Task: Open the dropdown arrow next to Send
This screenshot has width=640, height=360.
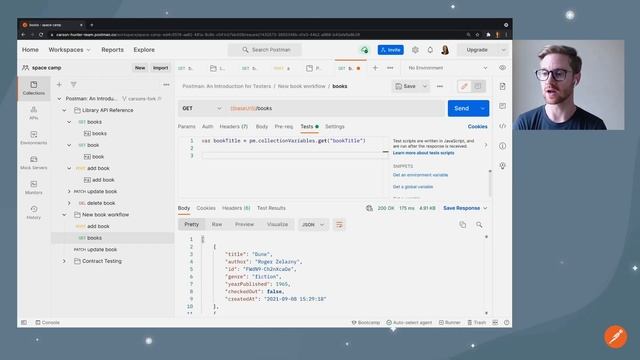Action: [x=483, y=108]
